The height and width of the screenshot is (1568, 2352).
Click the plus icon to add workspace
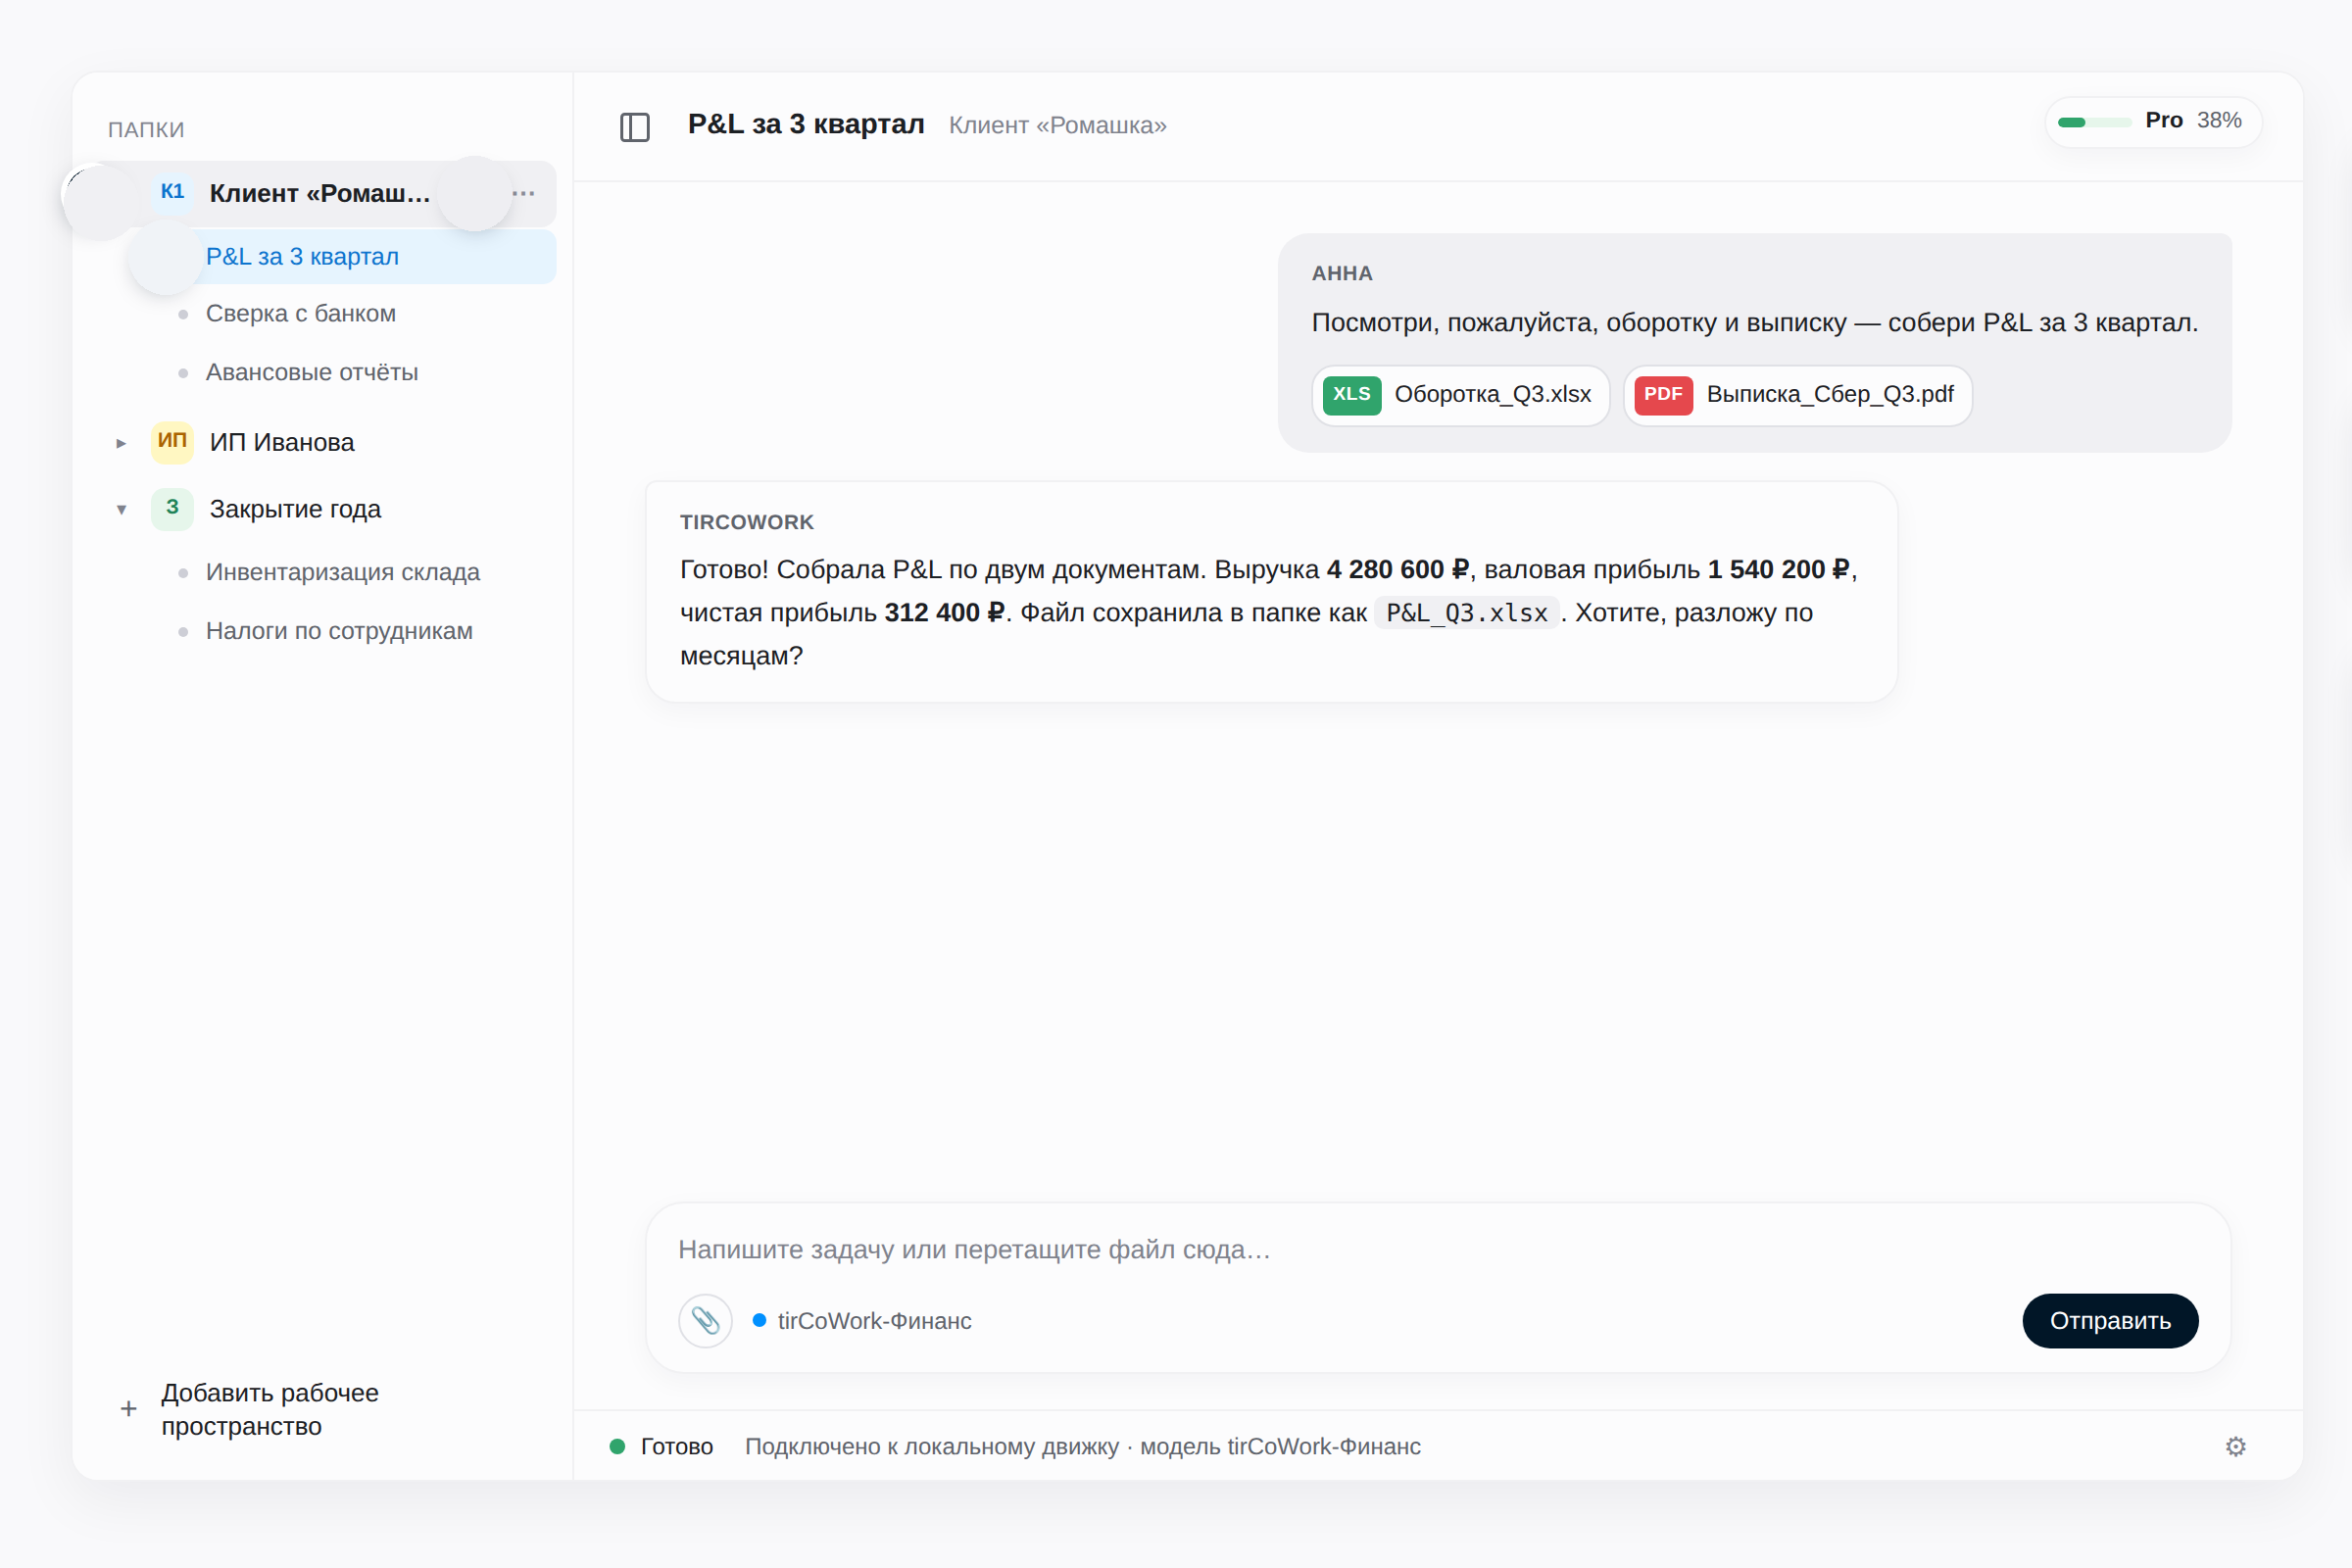point(128,1408)
